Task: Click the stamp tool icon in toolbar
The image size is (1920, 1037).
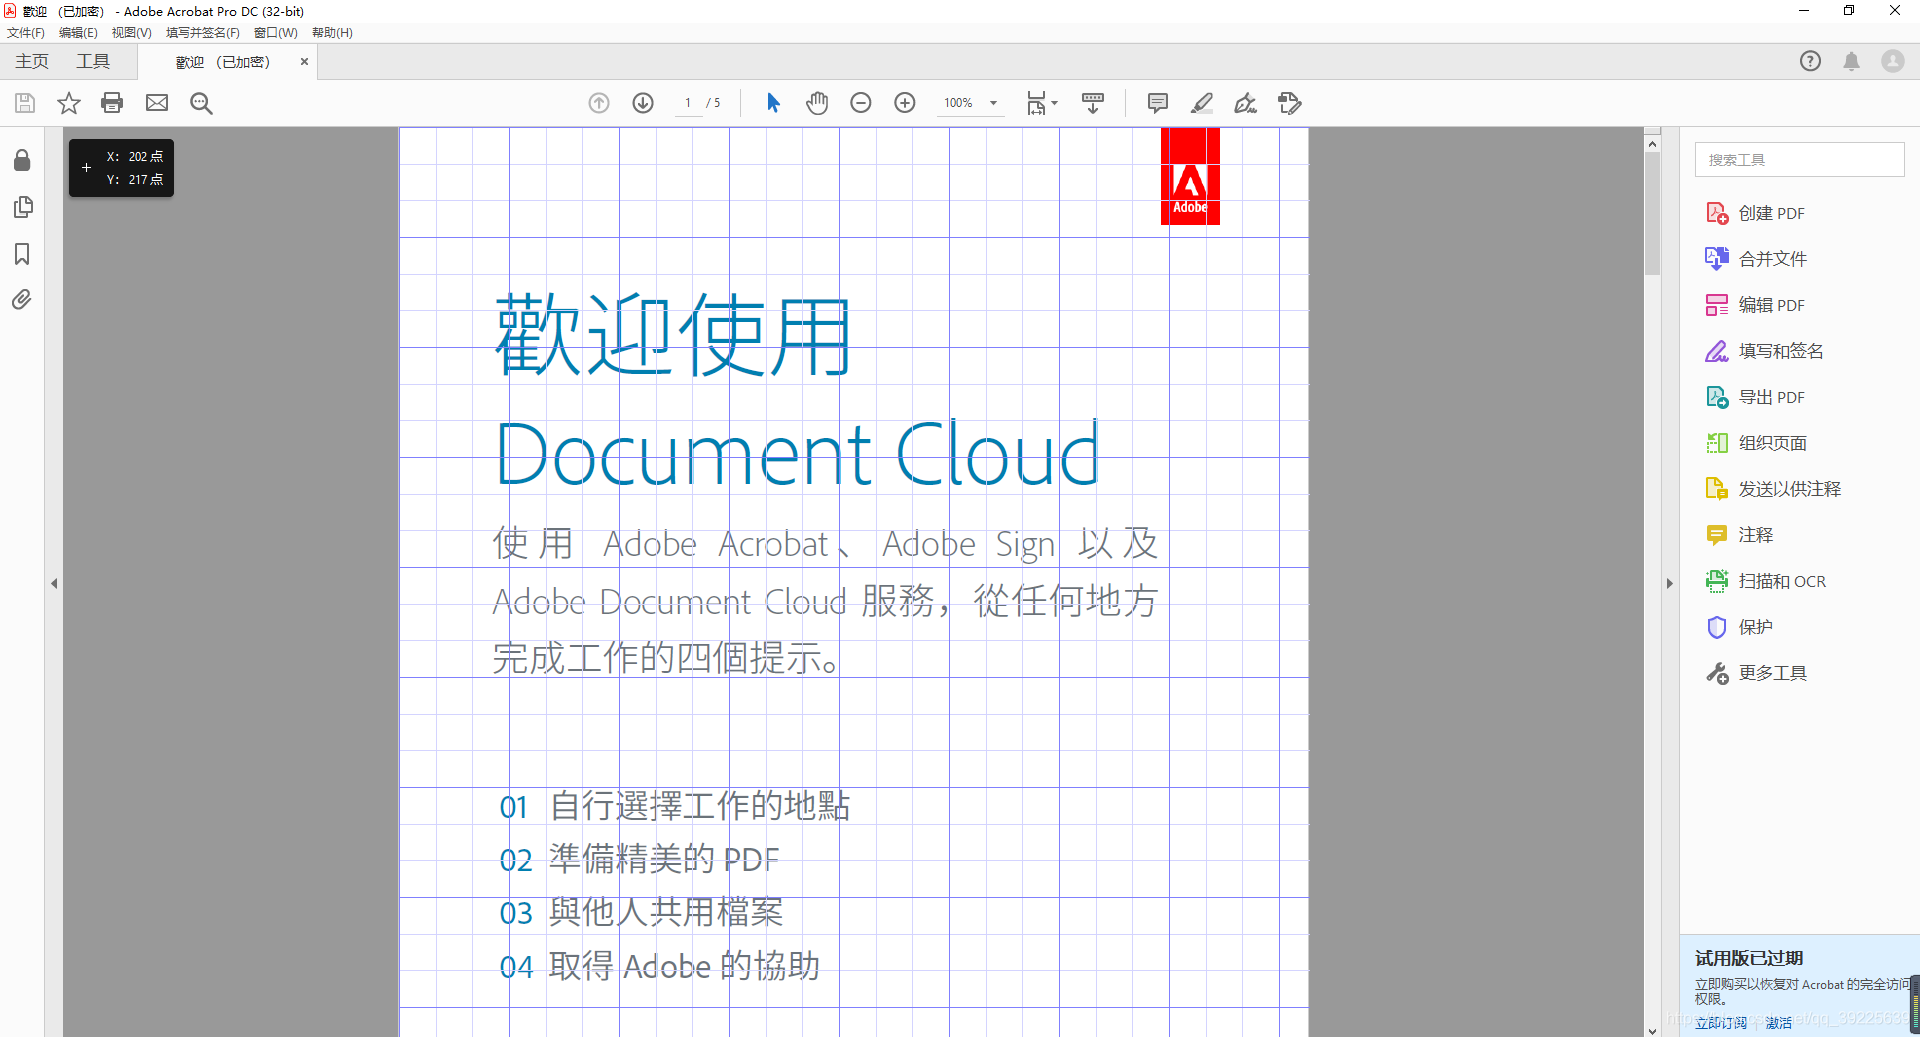Action: [x=1290, y=103]
